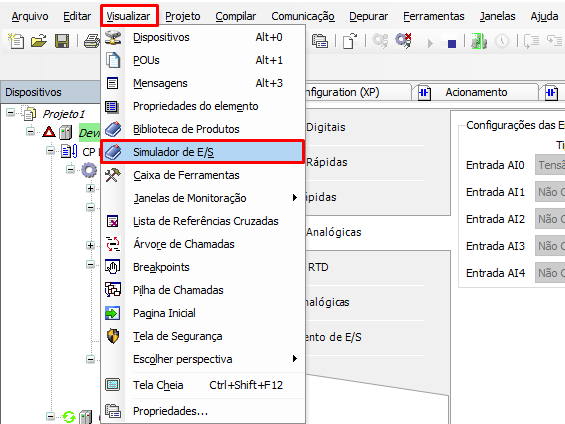565x424 pixels.
Task: Open the Entrada AI4 type dropdown
Action: pyautogui.click(x=550, y=273)
